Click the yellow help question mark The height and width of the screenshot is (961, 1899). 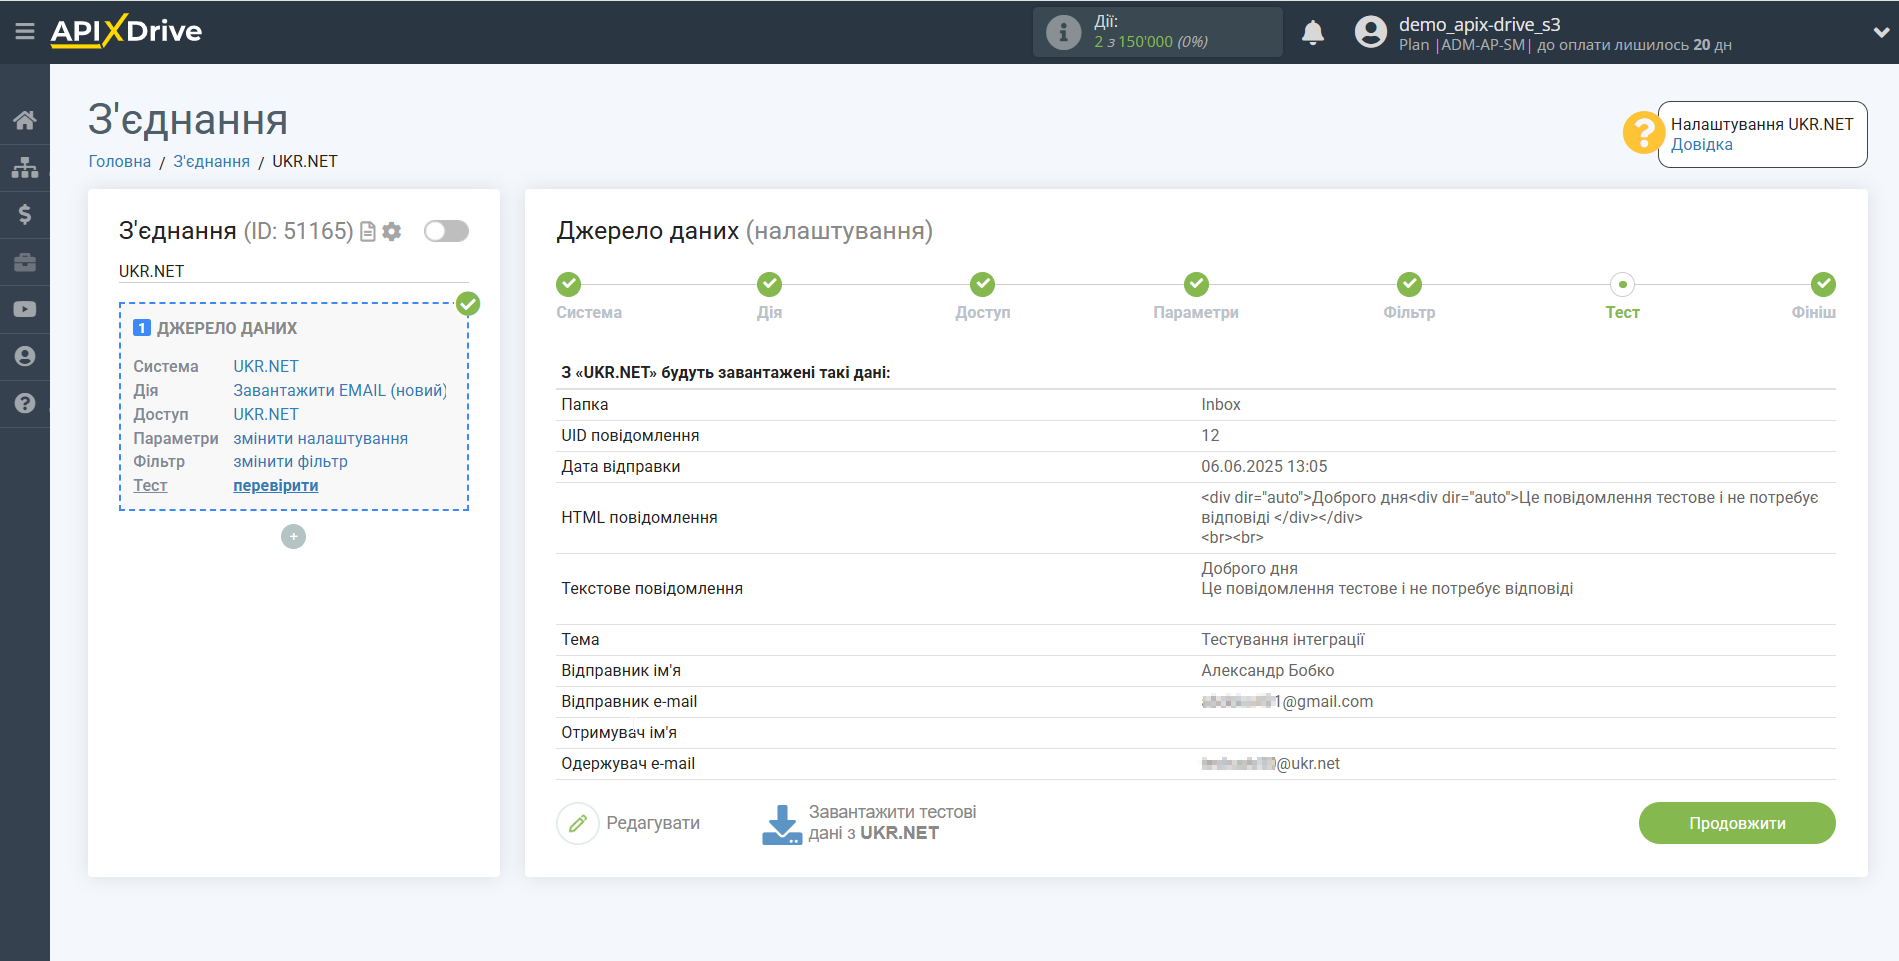(x=1643, y=132)
